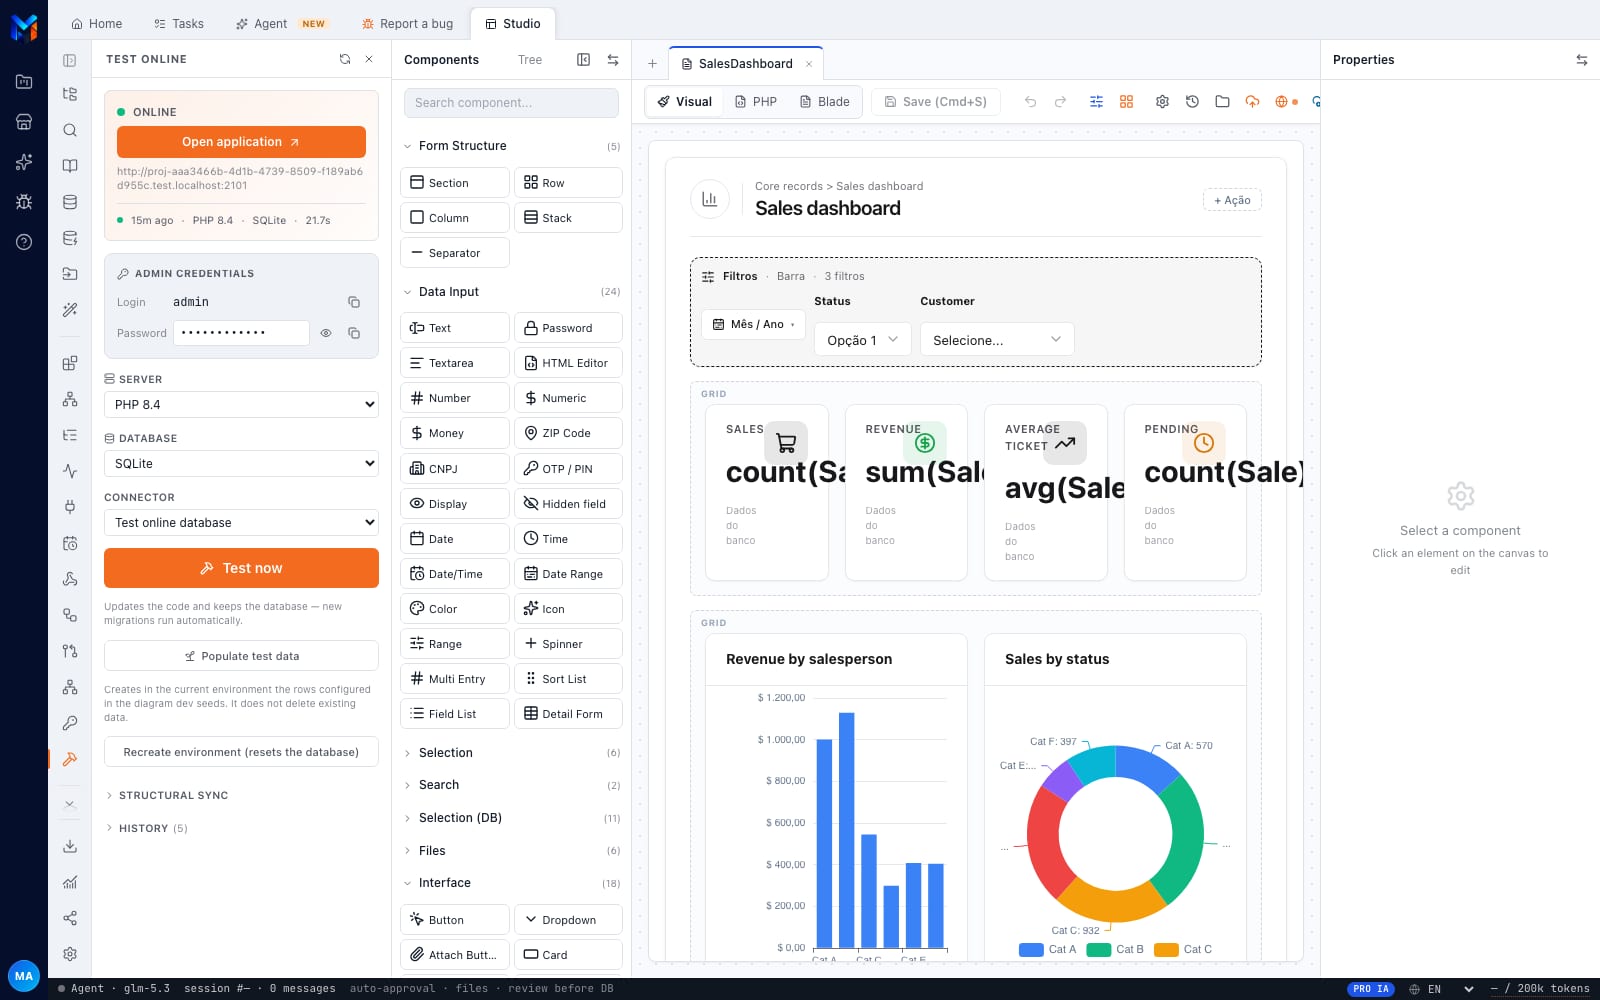1600x1000 pixels.
Task: Click the Test now button
Action: [x=241, y=568]
